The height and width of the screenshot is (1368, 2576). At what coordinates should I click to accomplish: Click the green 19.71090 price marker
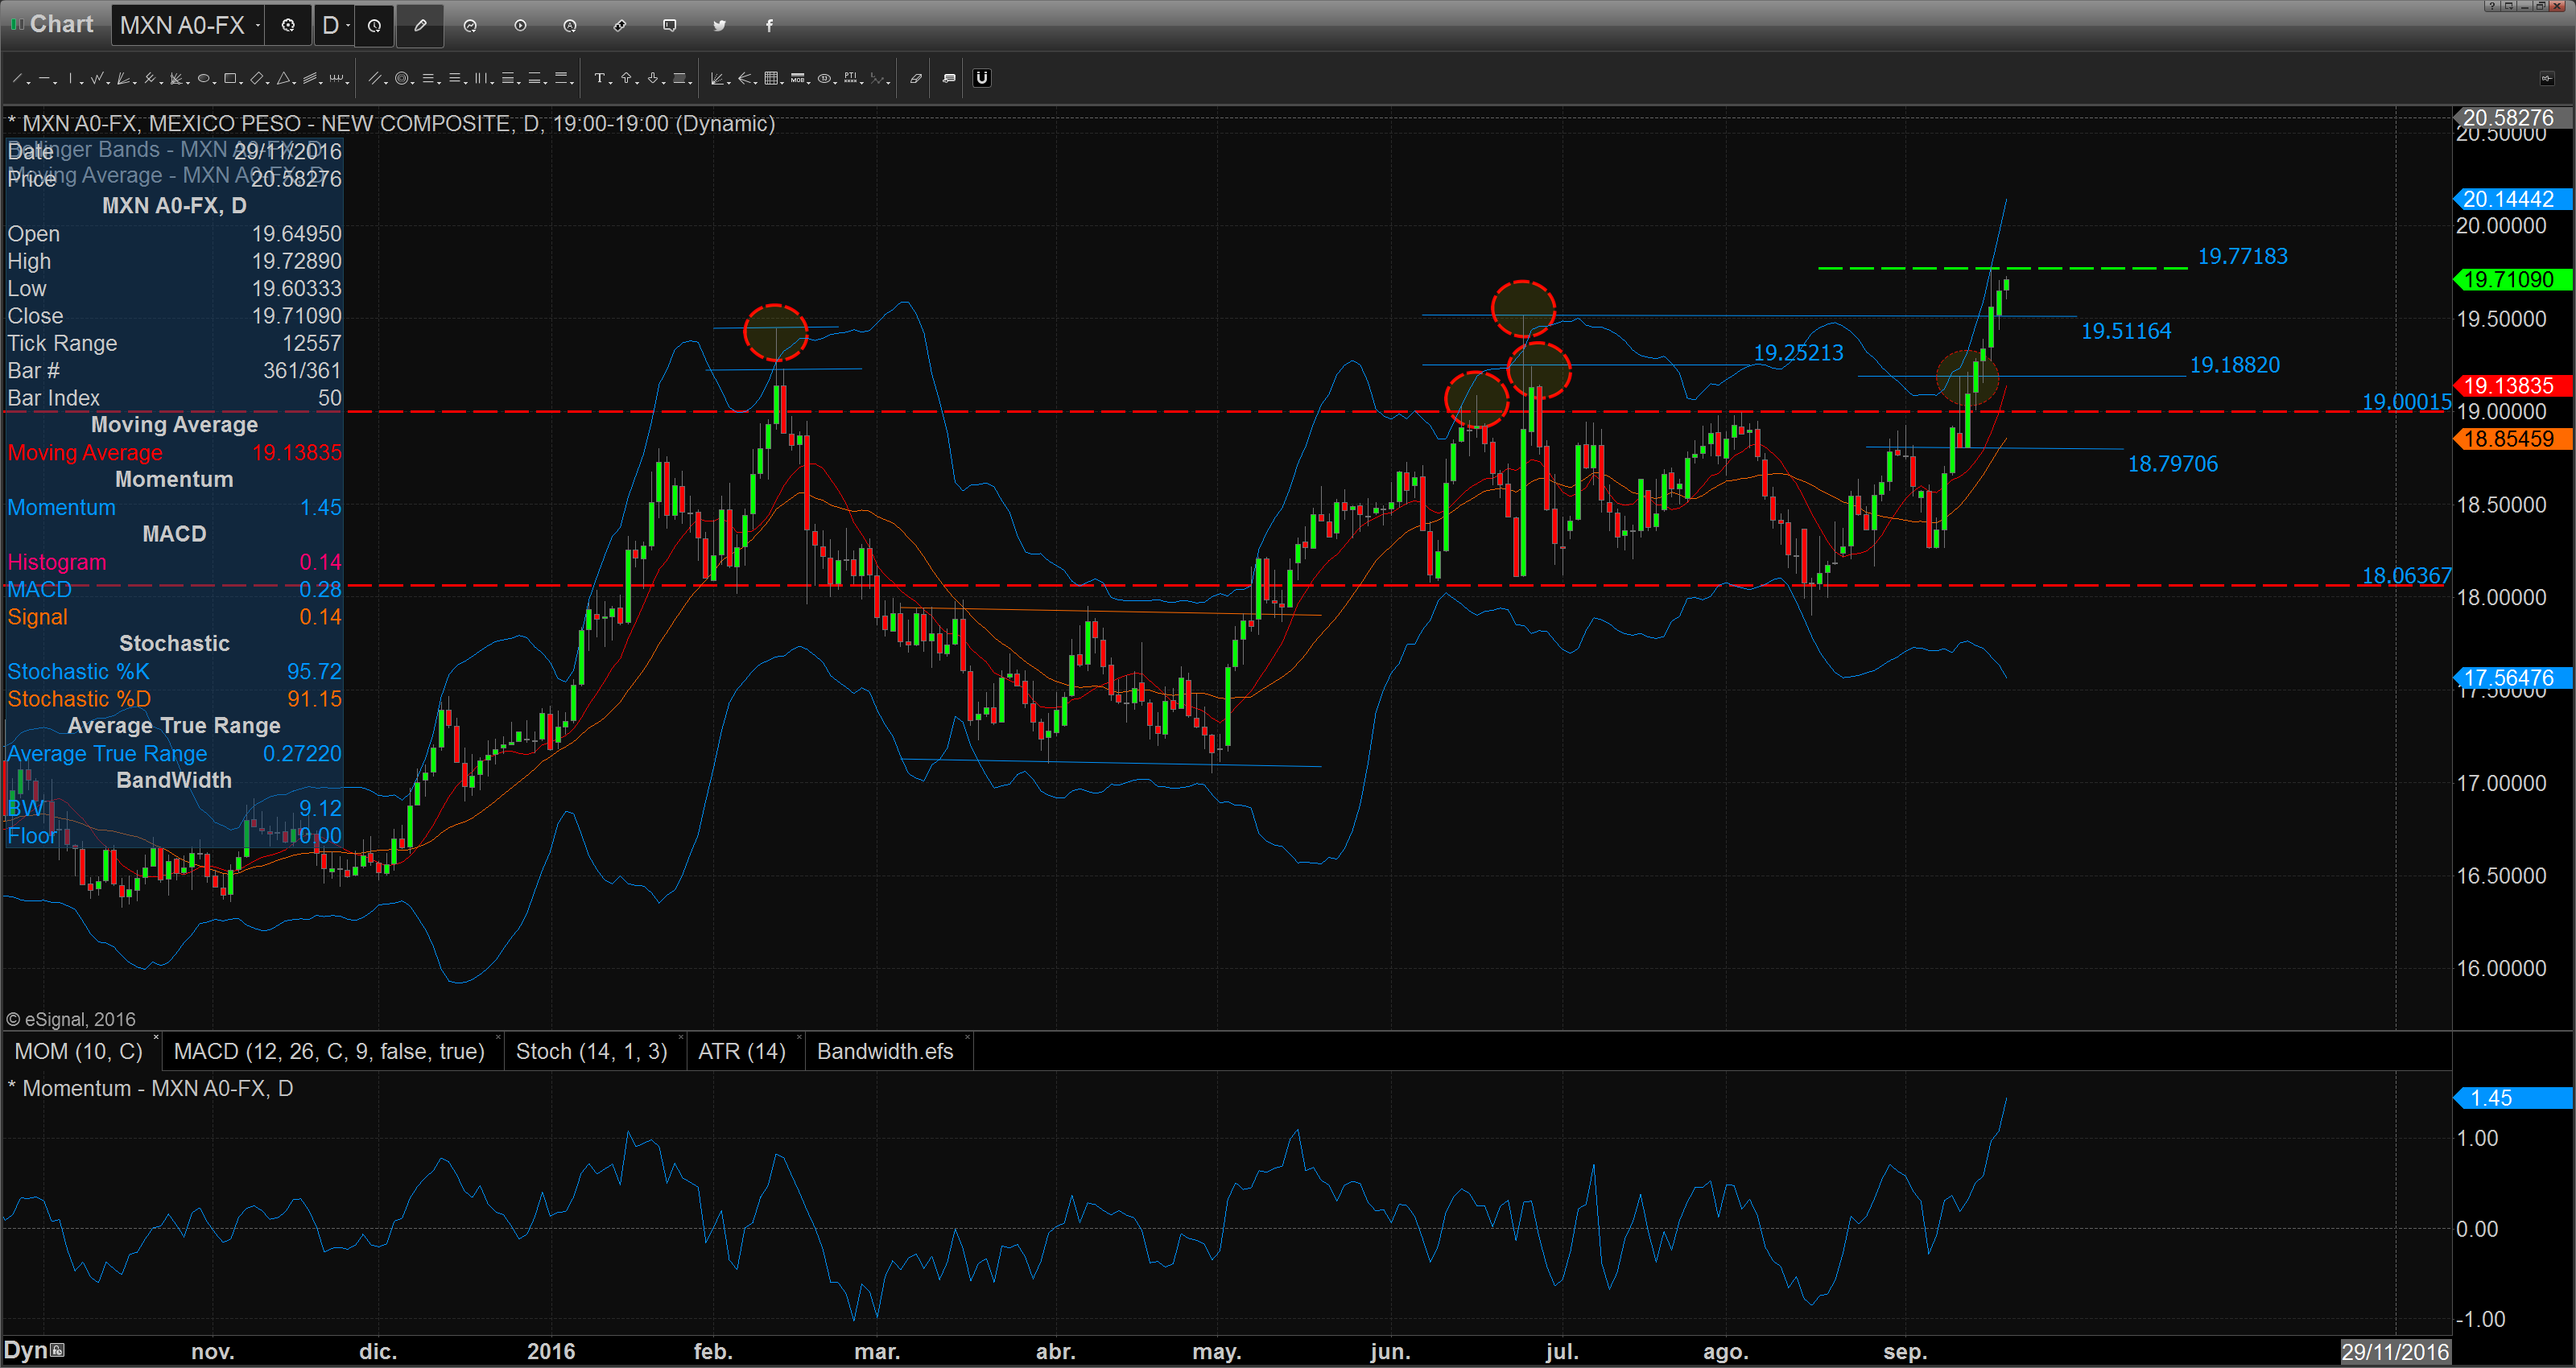(x=2513, y=279)
